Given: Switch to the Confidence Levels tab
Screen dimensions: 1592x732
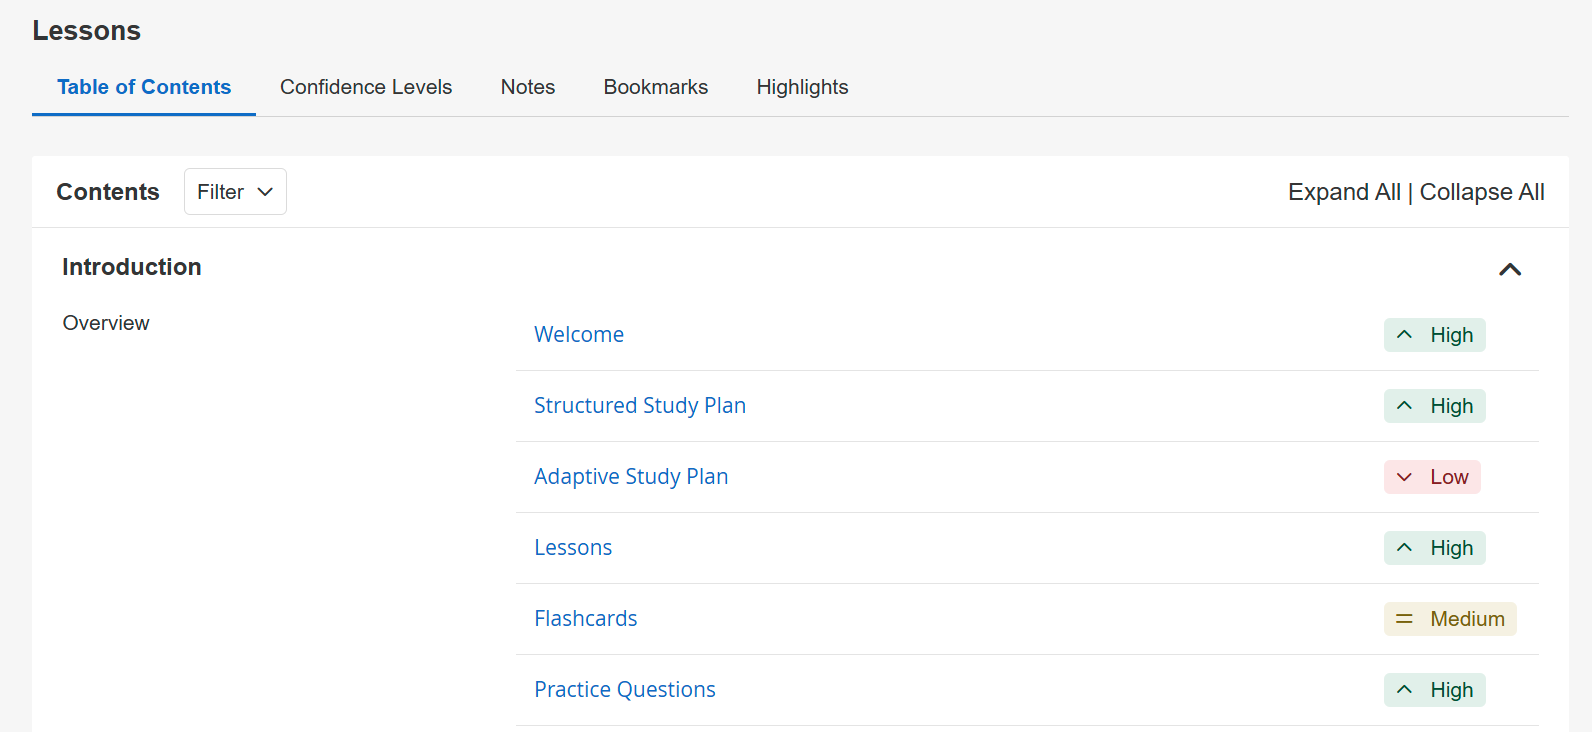Looking at the screenshot, I should coord(366,87).
